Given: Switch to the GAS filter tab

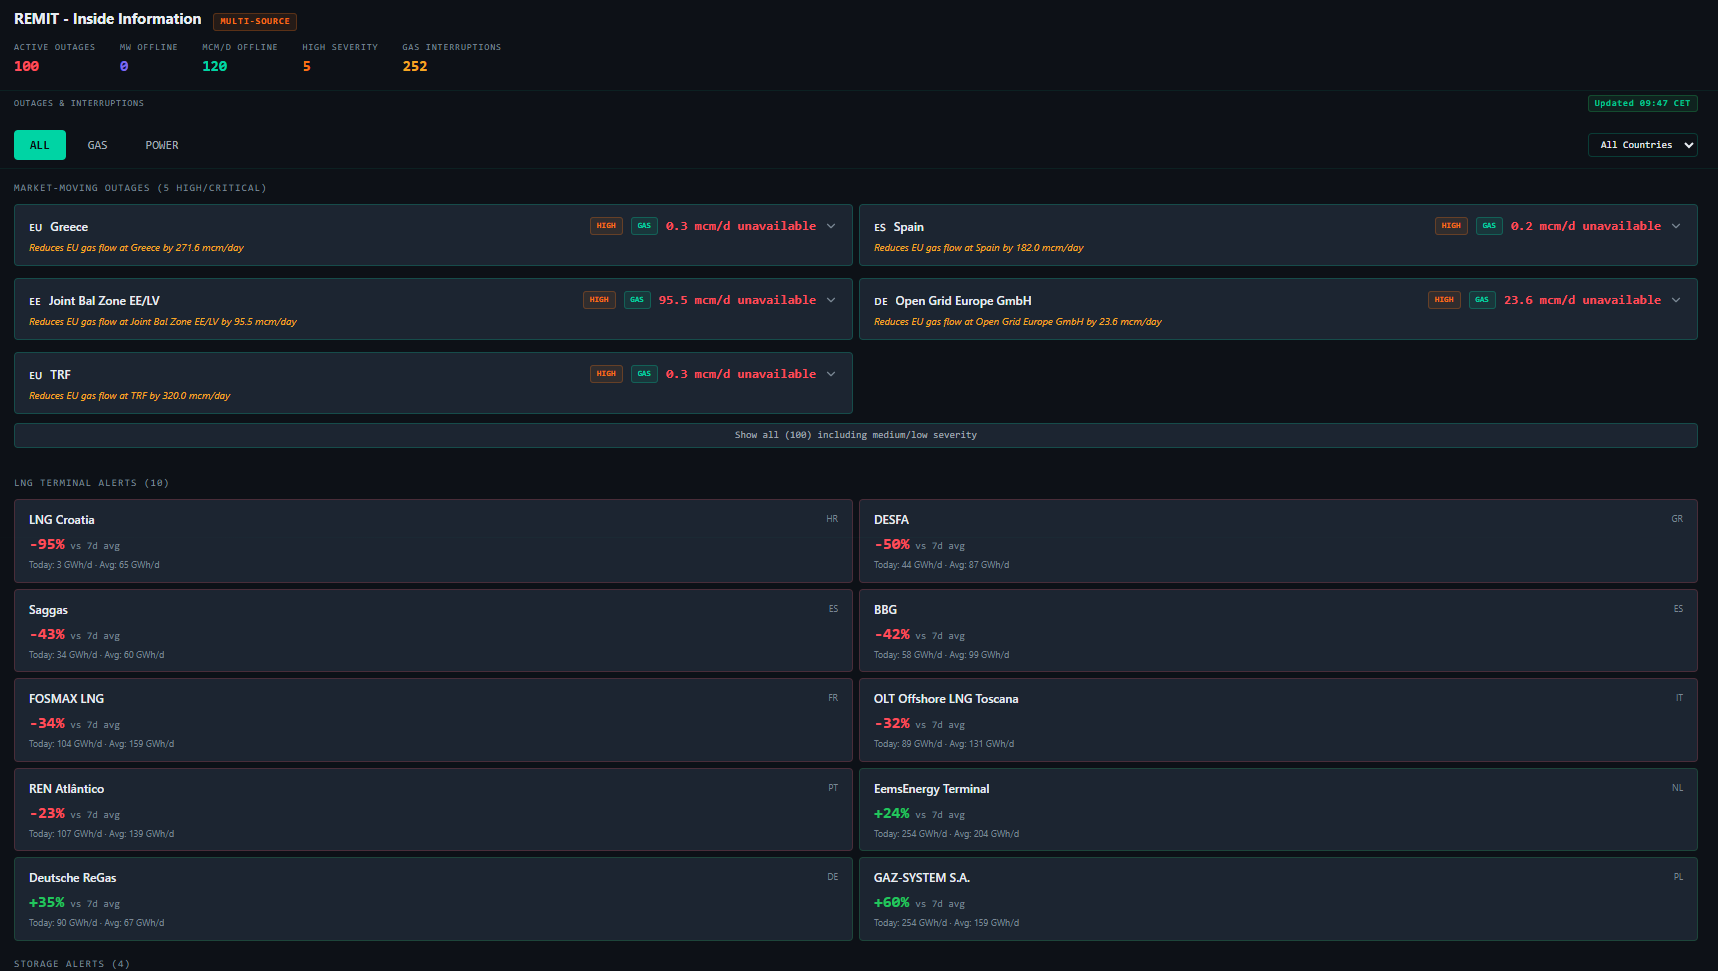Looking at the screenshot, I should point(97,145).
